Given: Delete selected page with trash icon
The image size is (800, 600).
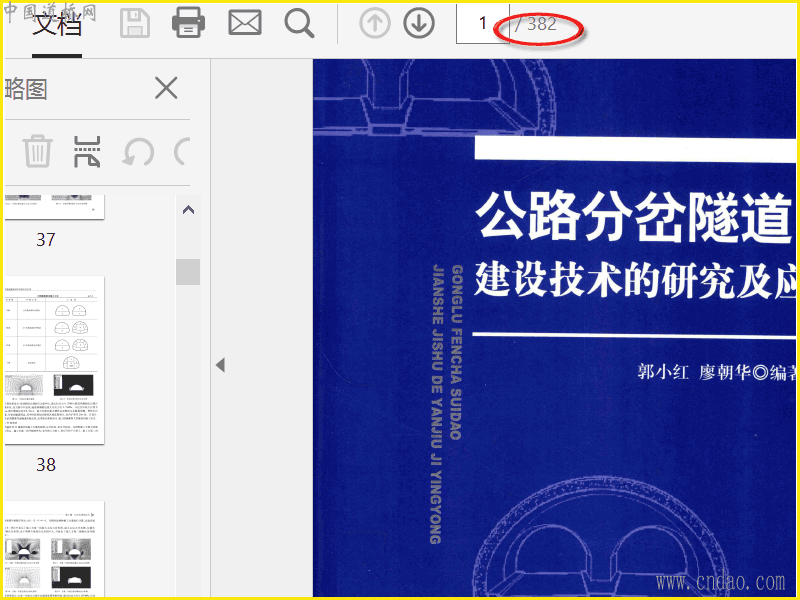Looking at the screenshot, I should point(38,151).
